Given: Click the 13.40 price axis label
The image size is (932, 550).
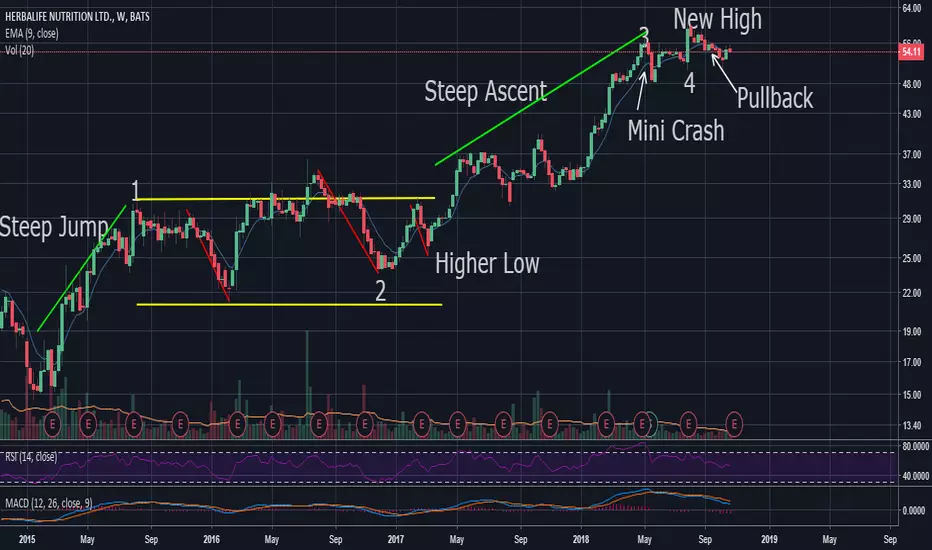Looking at the screenshot, I should point(911,425).
